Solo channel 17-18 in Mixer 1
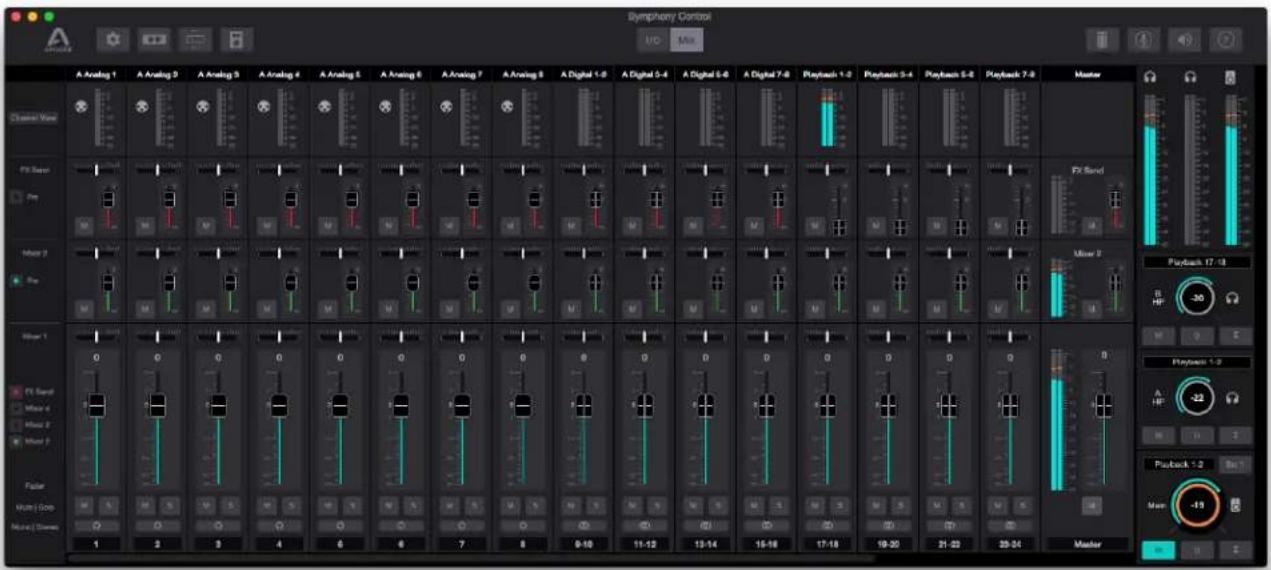Screen dimensions: 1271x570 click(839, 506)
